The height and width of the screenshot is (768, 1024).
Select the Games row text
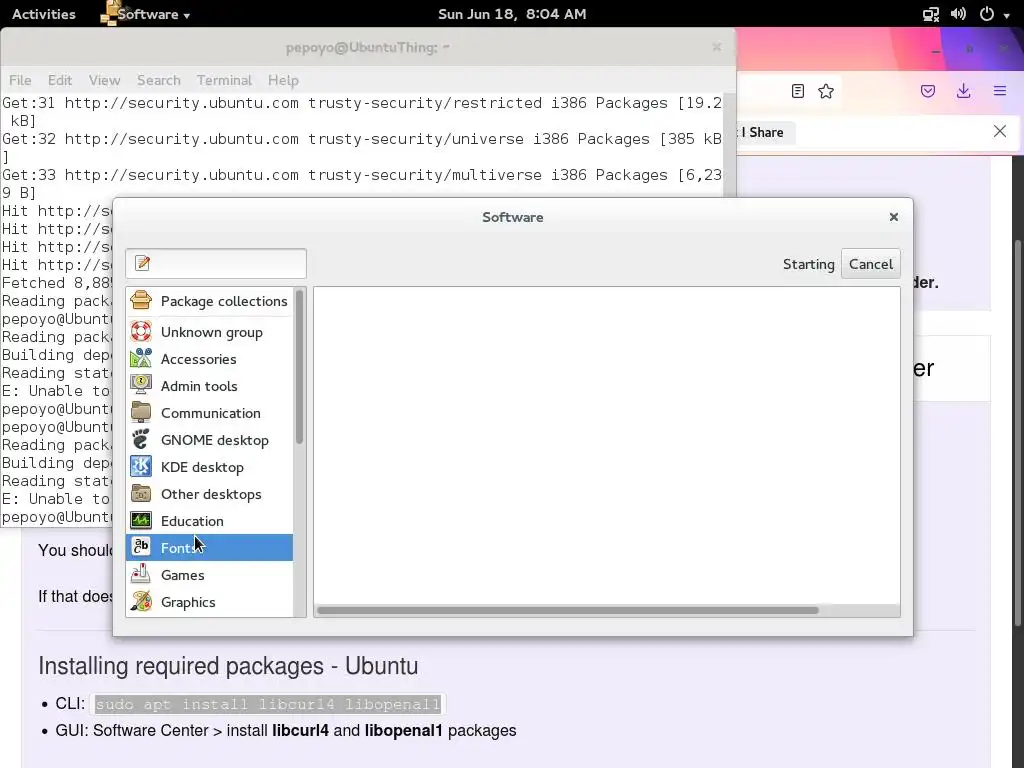pyautogui.click(x=183, y=575)
